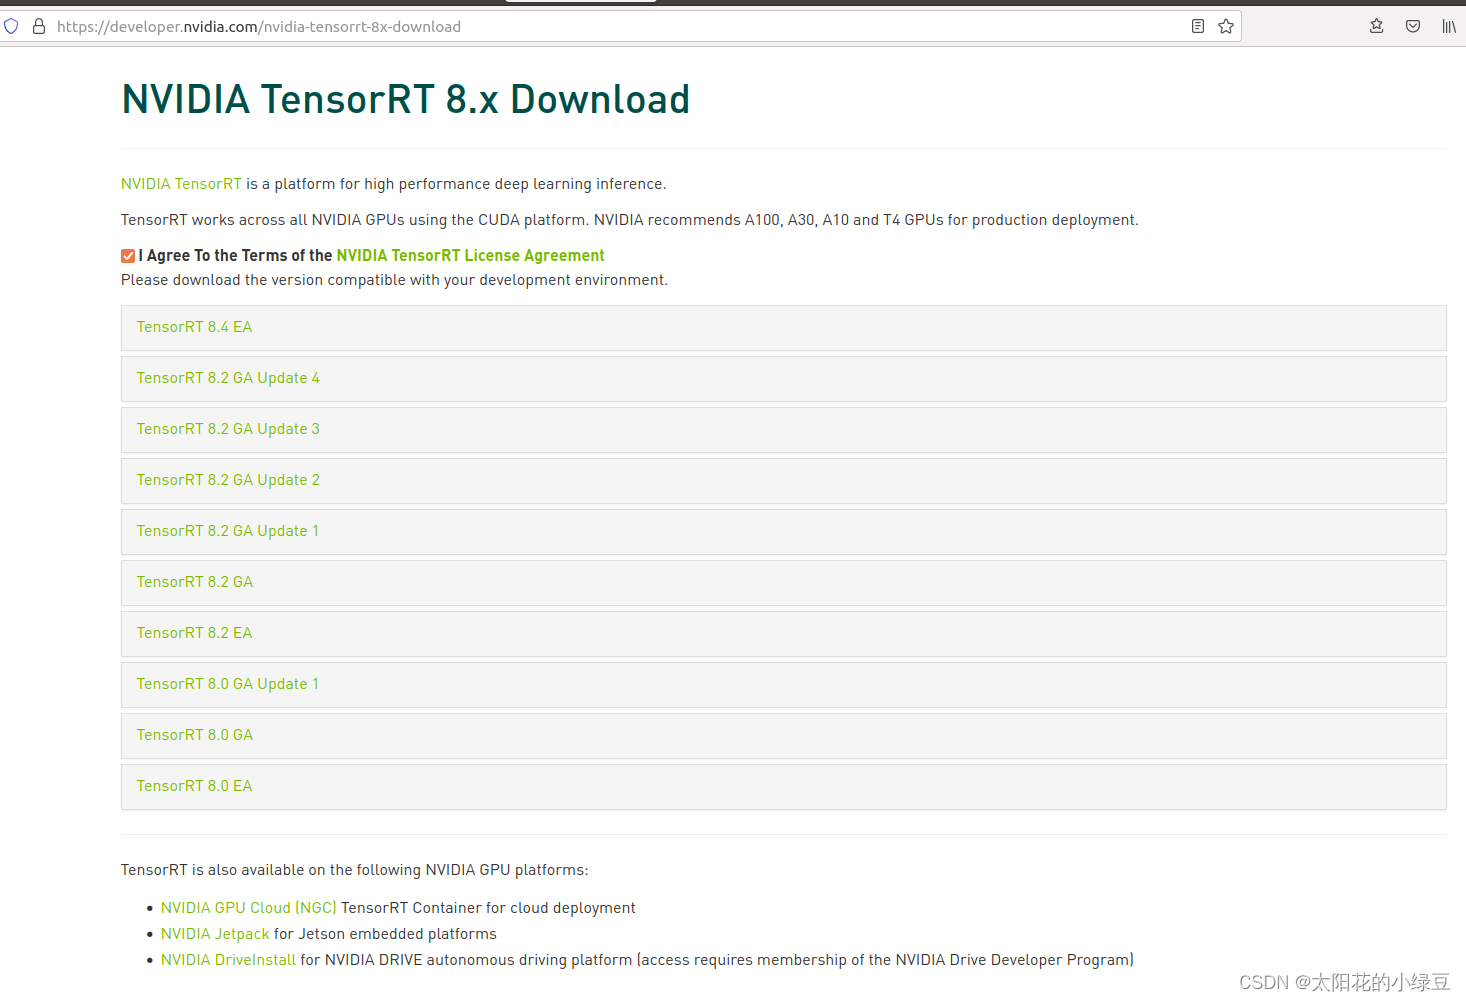Uncheck the license agreement checkbox
This screenshot has width=1466, height=1001.
click(128, 256)
